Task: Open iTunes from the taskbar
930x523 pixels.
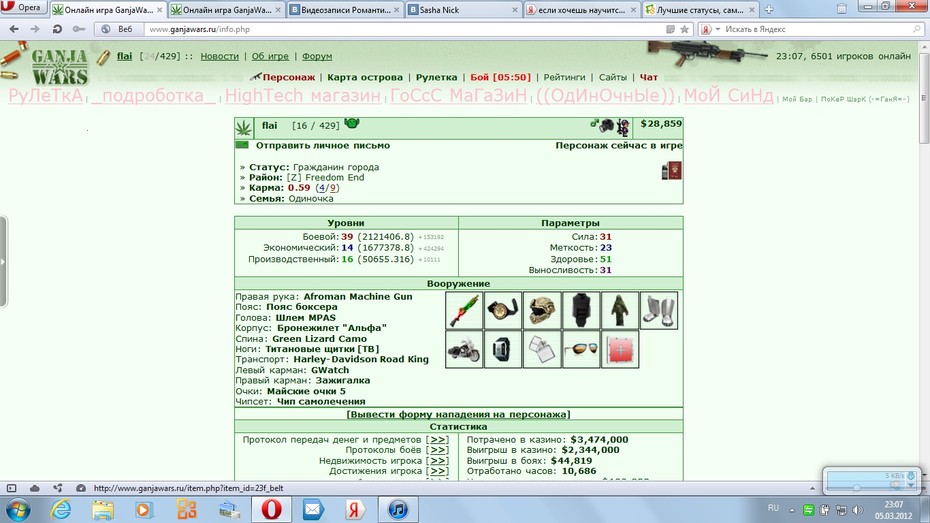Action: 398,509
